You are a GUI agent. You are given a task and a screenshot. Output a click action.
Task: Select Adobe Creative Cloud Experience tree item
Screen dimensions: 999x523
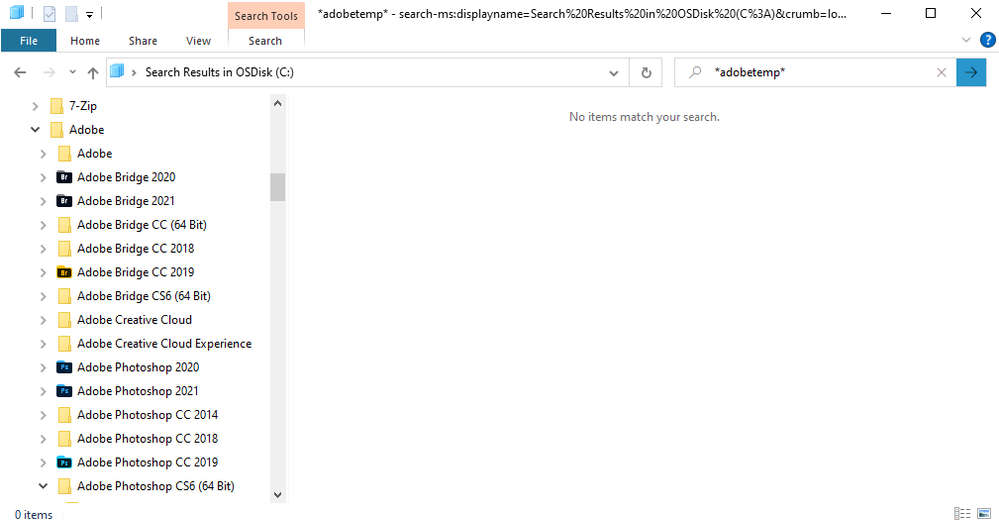[x=164, y=343]
